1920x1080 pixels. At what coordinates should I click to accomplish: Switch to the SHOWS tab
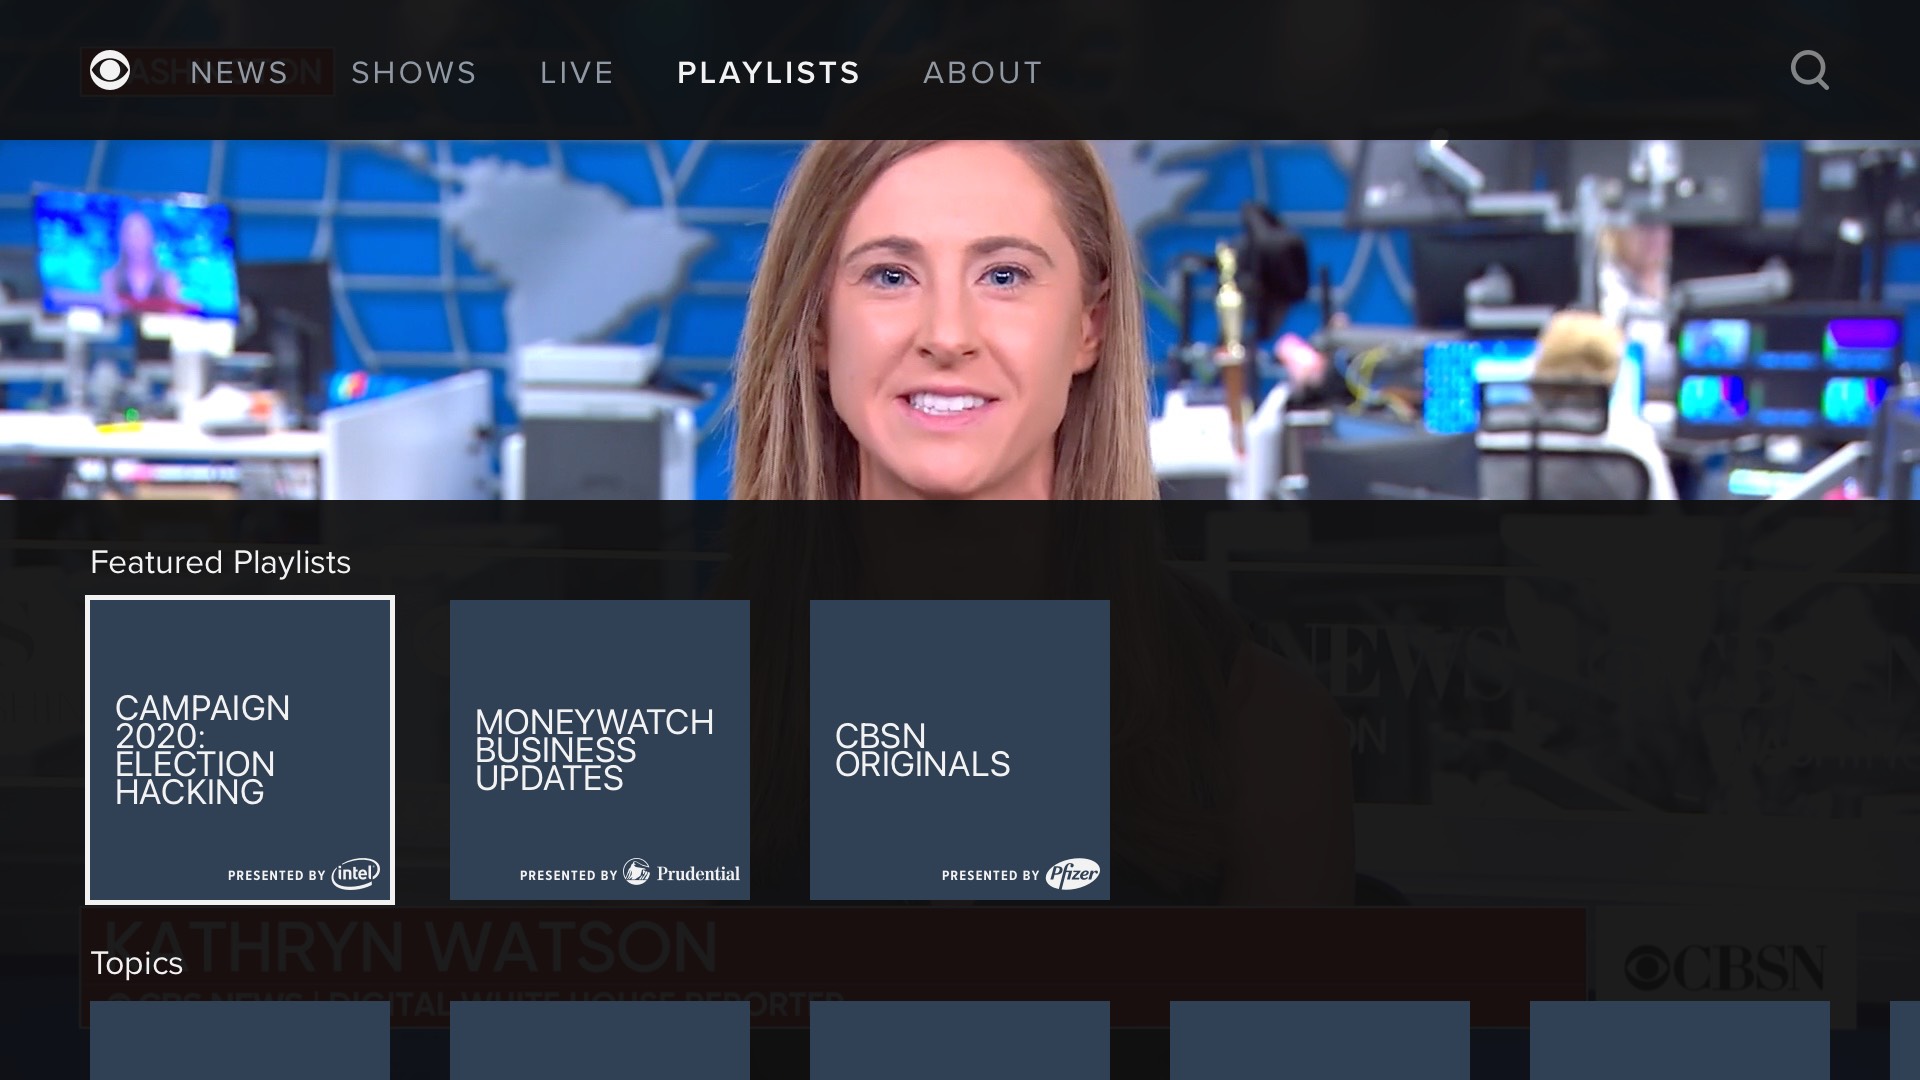(x=413, y=71)
